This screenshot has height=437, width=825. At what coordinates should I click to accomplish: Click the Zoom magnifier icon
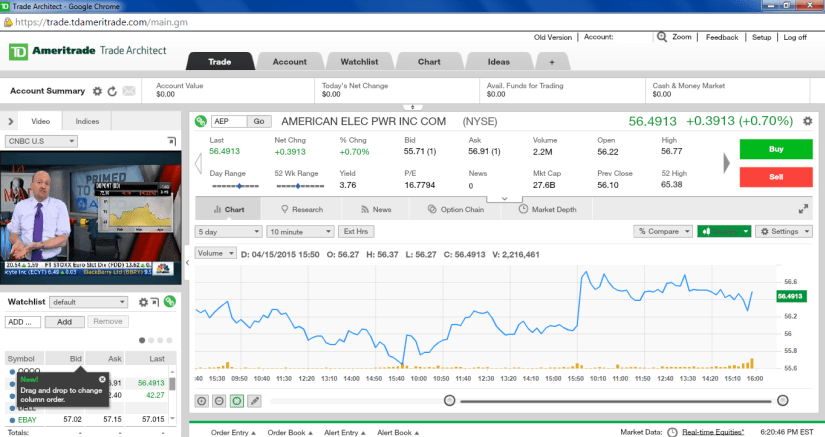click(662, 37)
